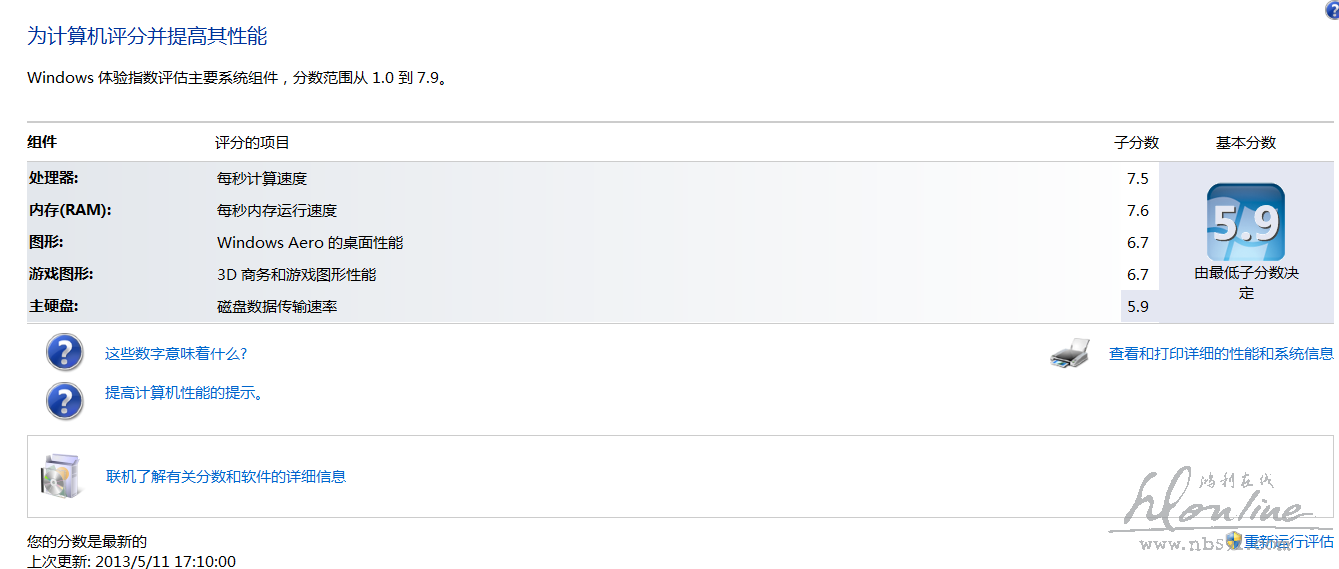Click the shield icon beside 重新运行评估
The height and width of the screenshot is (569, 1339).
tap(1234, 541)
